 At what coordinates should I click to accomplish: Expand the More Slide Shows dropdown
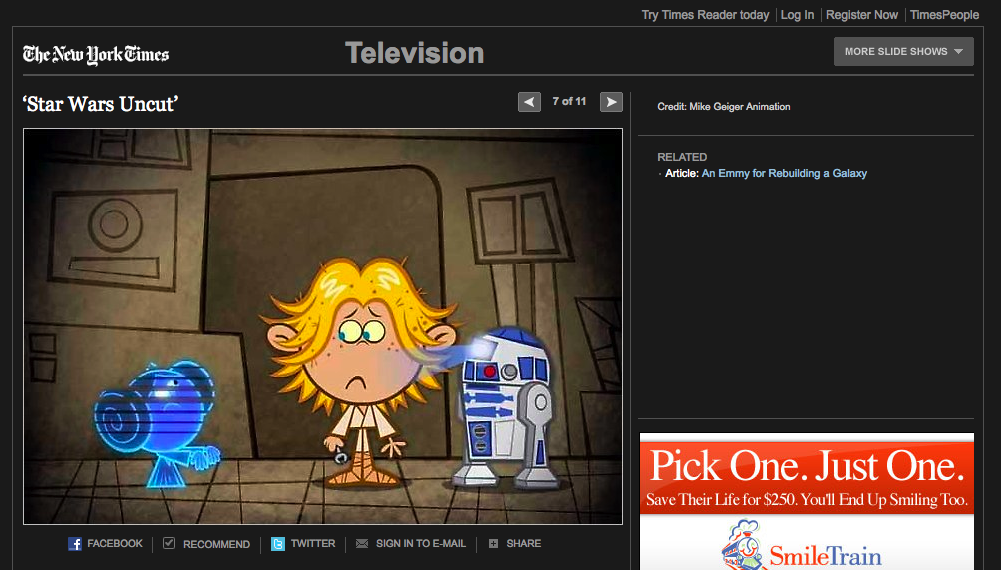(x=903, y=52)
